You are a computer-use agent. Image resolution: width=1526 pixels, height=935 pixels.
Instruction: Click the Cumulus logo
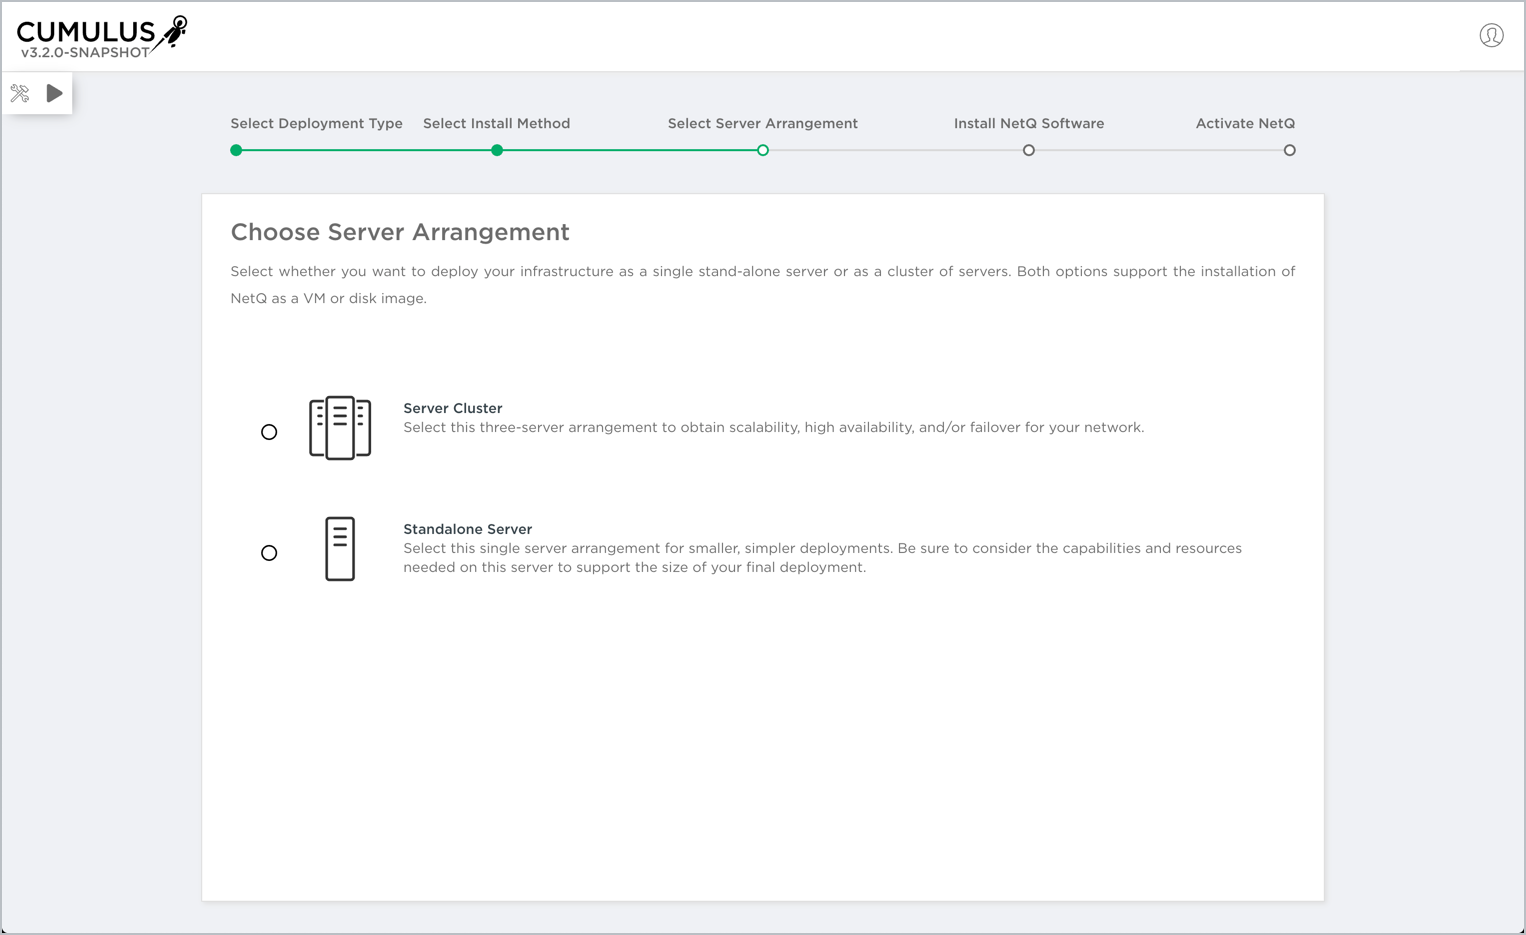coord(101,32)
